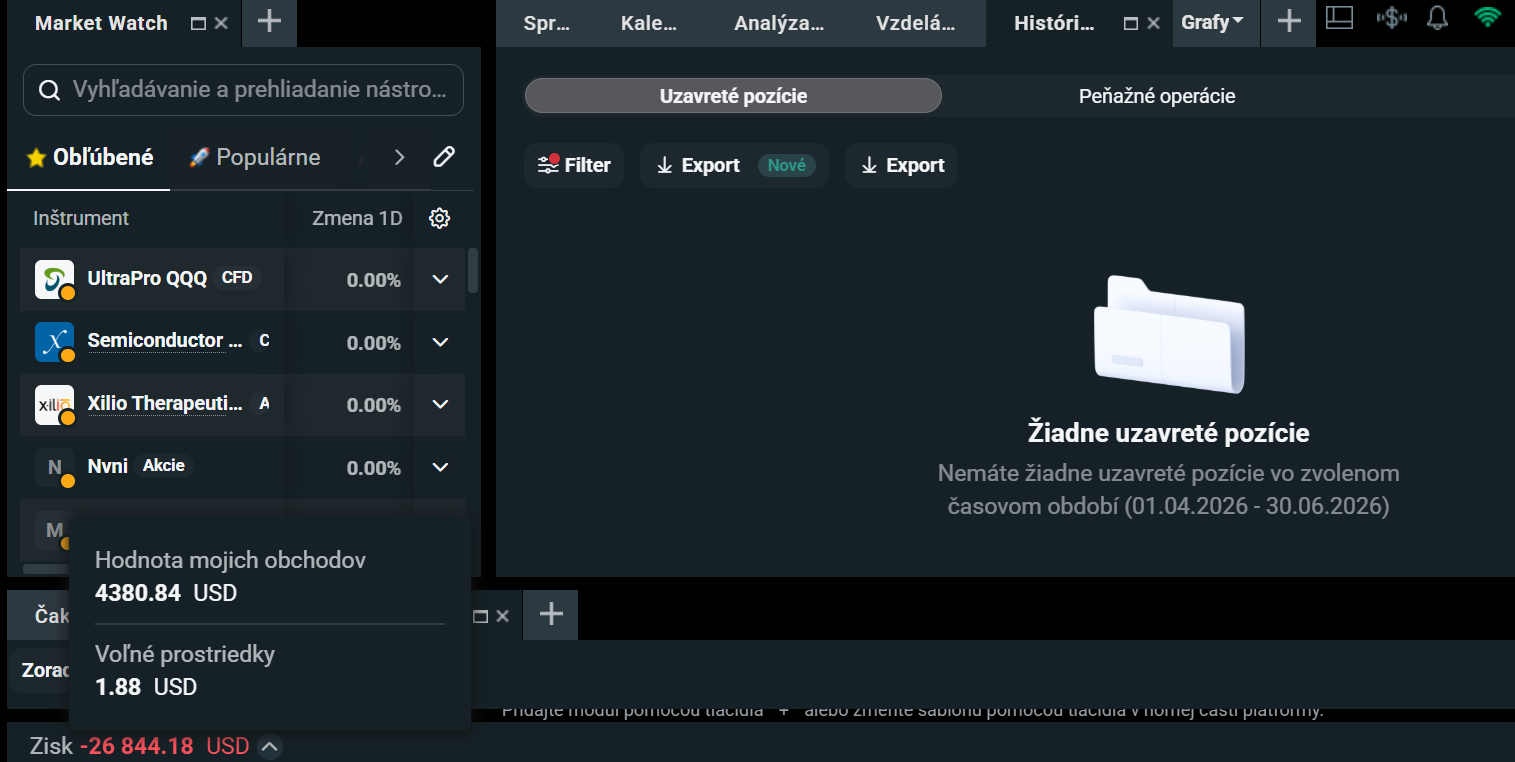This screenshot has height=762, width=1515.
Task: Click the Market Watch vertical scrollbar
Action: 473,270
